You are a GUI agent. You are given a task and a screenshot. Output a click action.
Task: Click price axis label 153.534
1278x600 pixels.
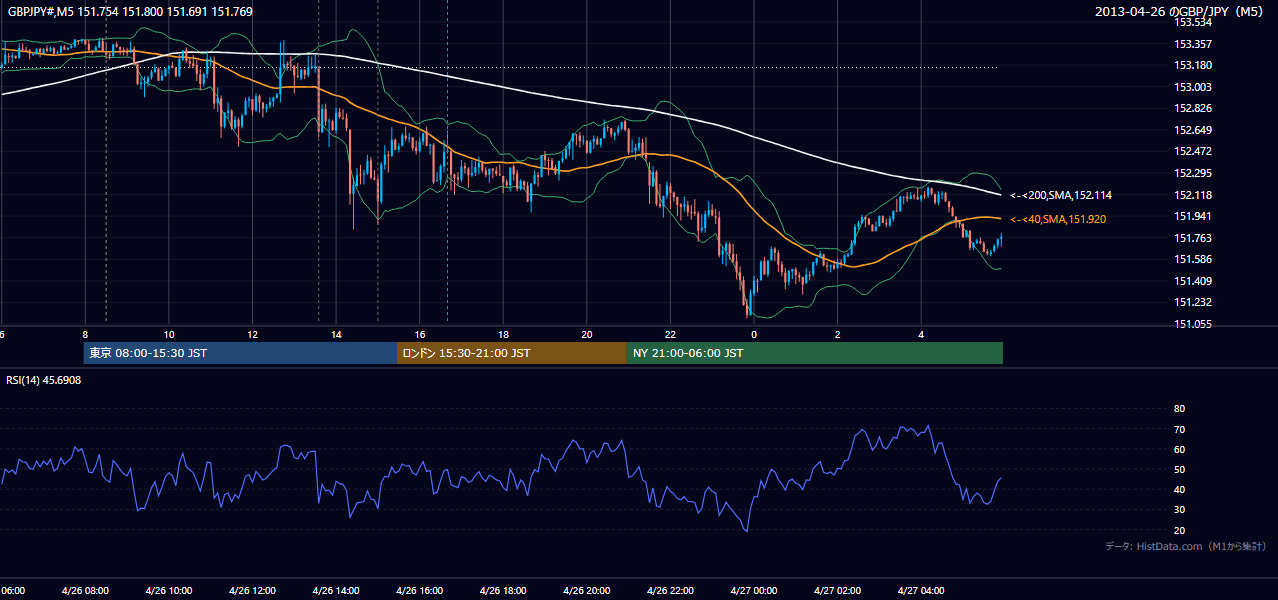[1193, 22]
